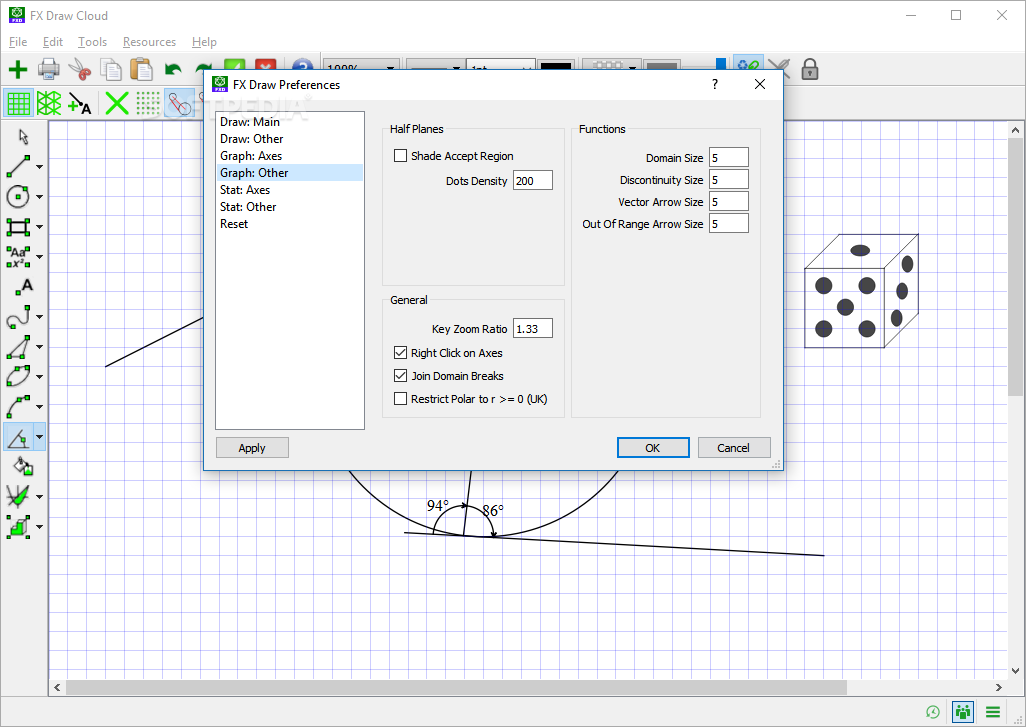Open the Edit menu

52,42
